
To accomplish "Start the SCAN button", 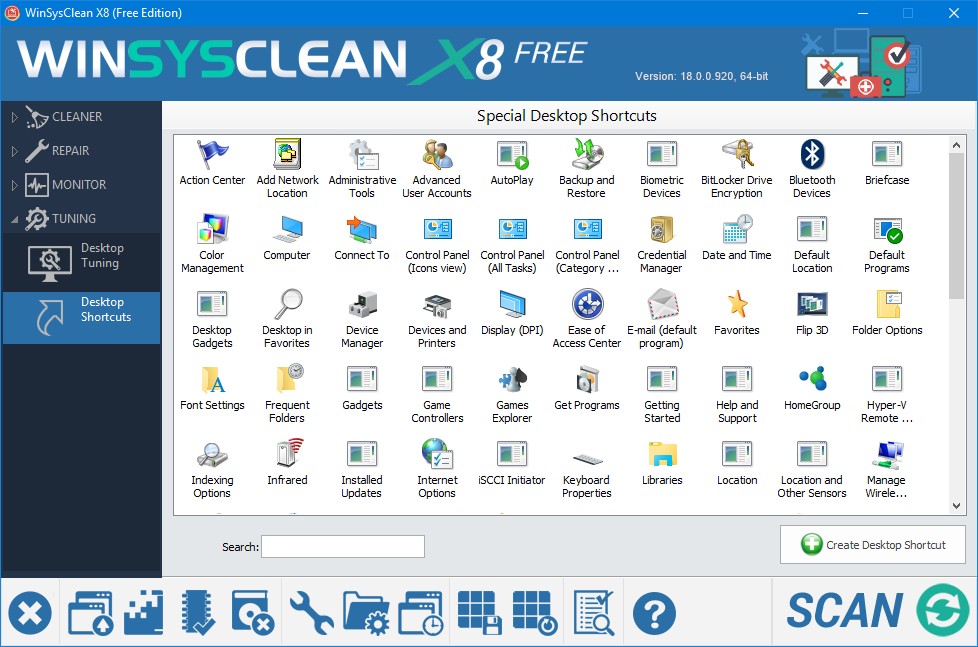I will tap(877, 611).
